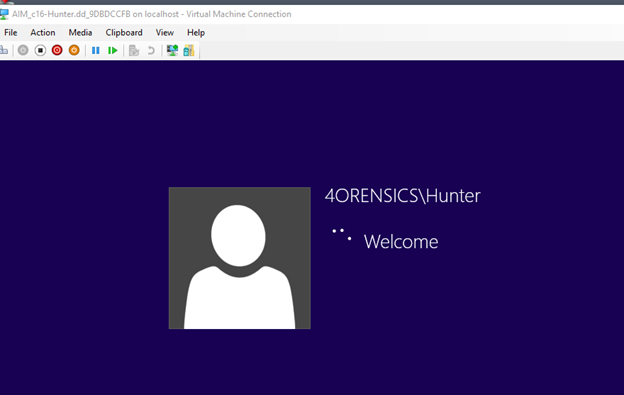Click the grayed Start VM button
The image size is (624, 395).
pos(23,50)
